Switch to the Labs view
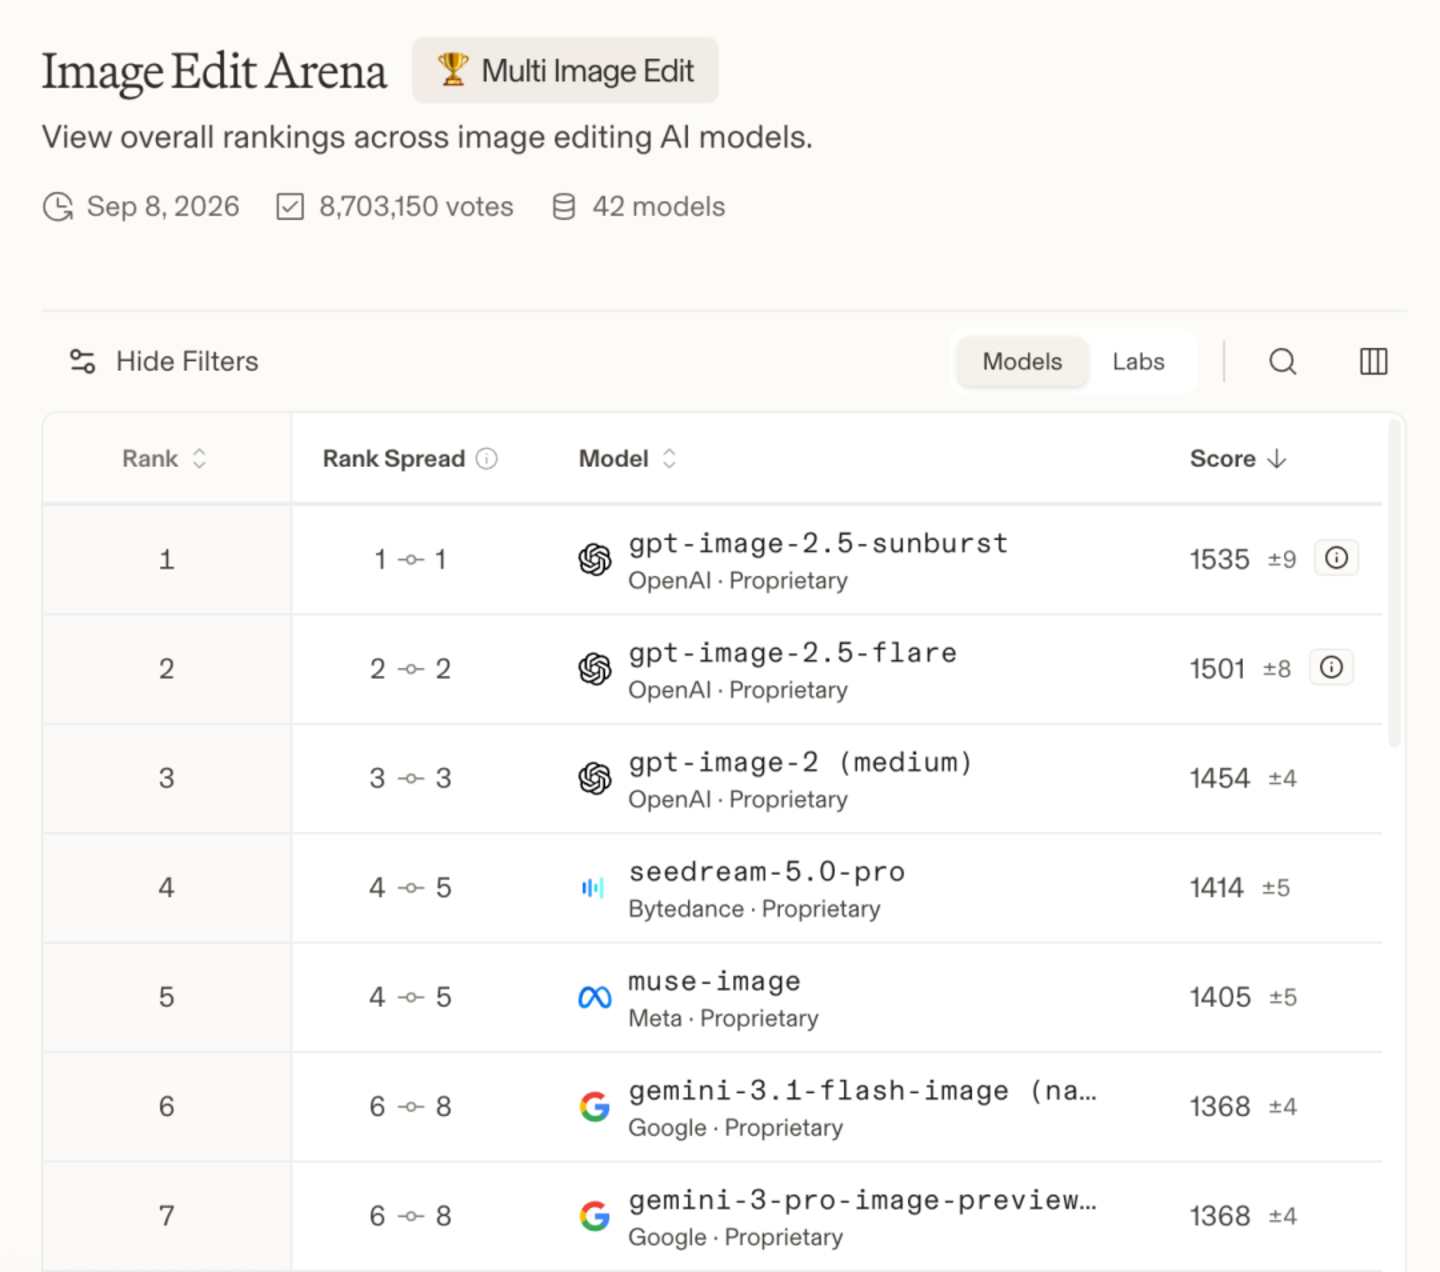 pyautogui.click(x=1139, y=361)
